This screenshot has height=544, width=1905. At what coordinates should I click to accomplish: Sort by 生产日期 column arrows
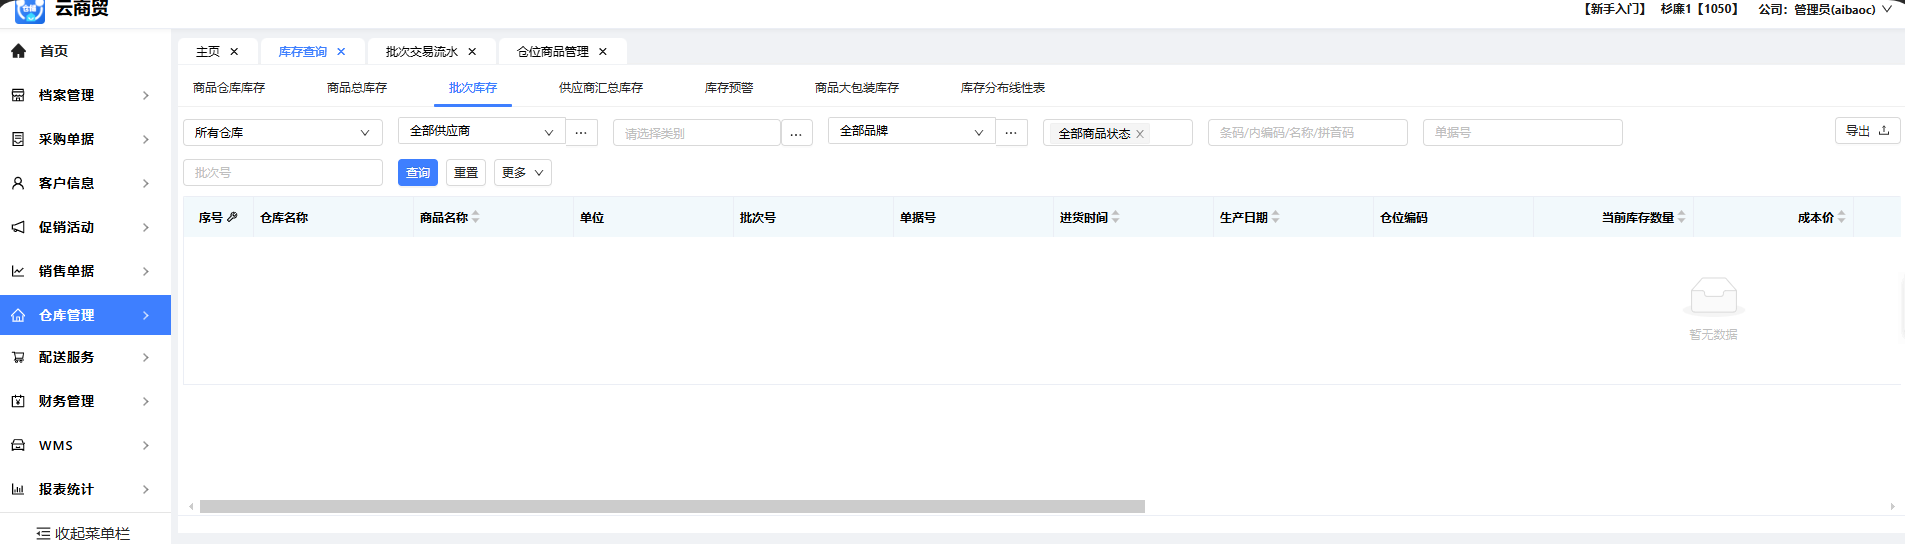(x=1276, y=217)
